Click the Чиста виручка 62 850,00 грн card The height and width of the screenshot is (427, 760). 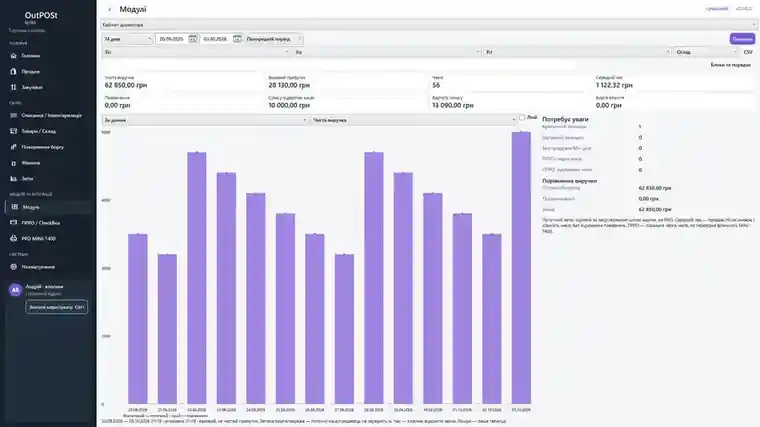point(182,82)
